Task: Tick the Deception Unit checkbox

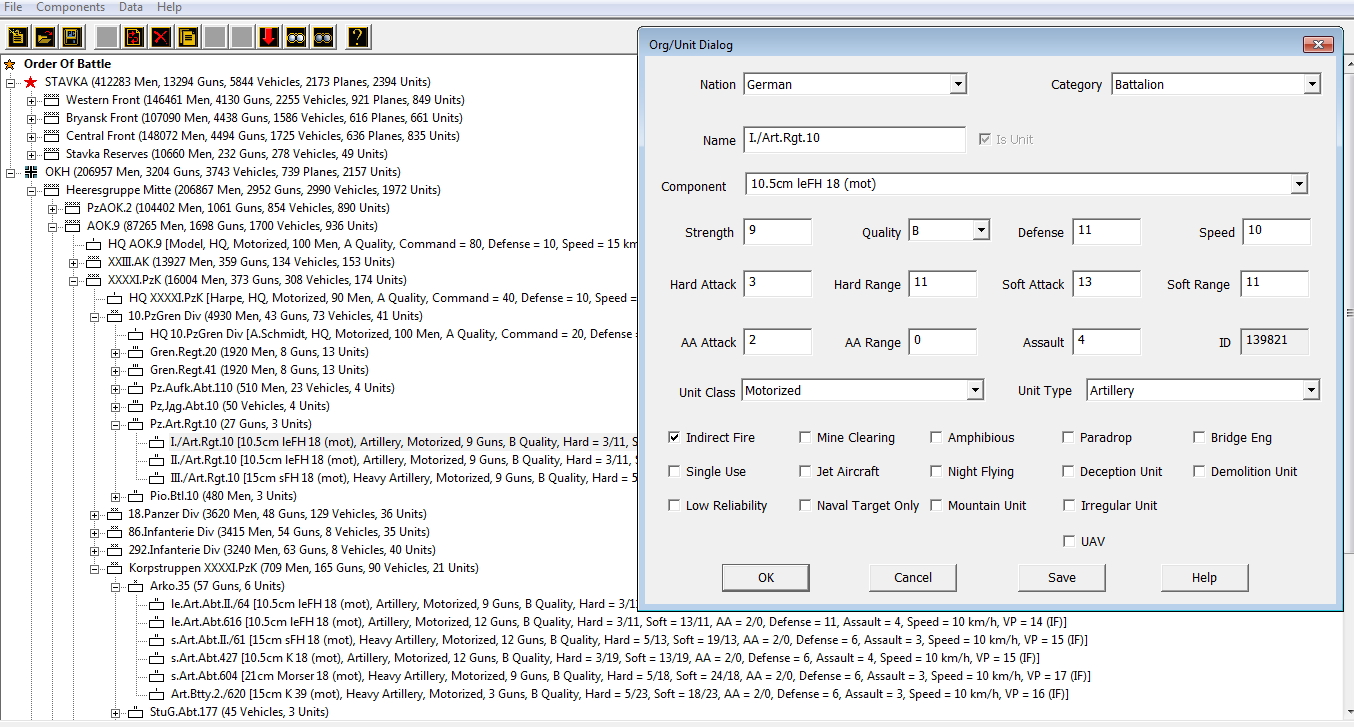Action: 1069,472
